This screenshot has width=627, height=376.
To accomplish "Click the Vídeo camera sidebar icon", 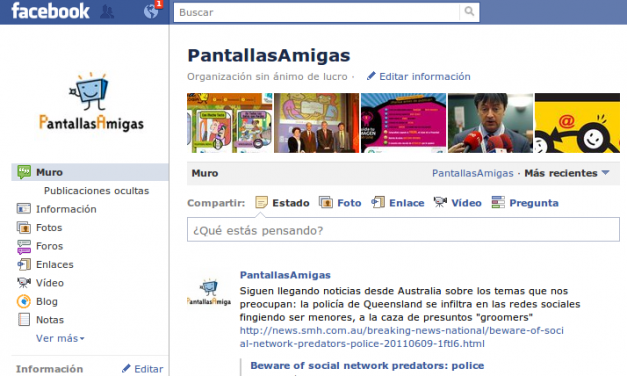I will tap(24, 283).
